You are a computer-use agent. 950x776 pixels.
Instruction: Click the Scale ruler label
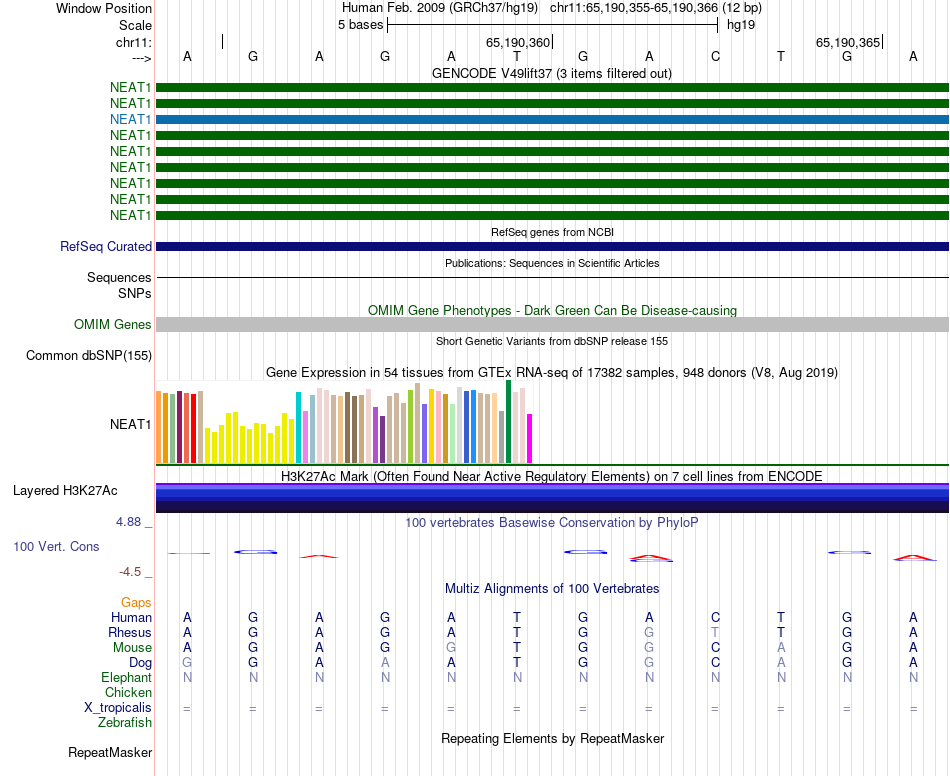click(135, 25)
